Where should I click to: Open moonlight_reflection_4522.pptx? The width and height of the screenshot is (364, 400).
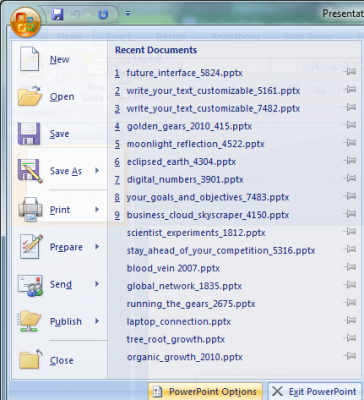tap(196, 144)
